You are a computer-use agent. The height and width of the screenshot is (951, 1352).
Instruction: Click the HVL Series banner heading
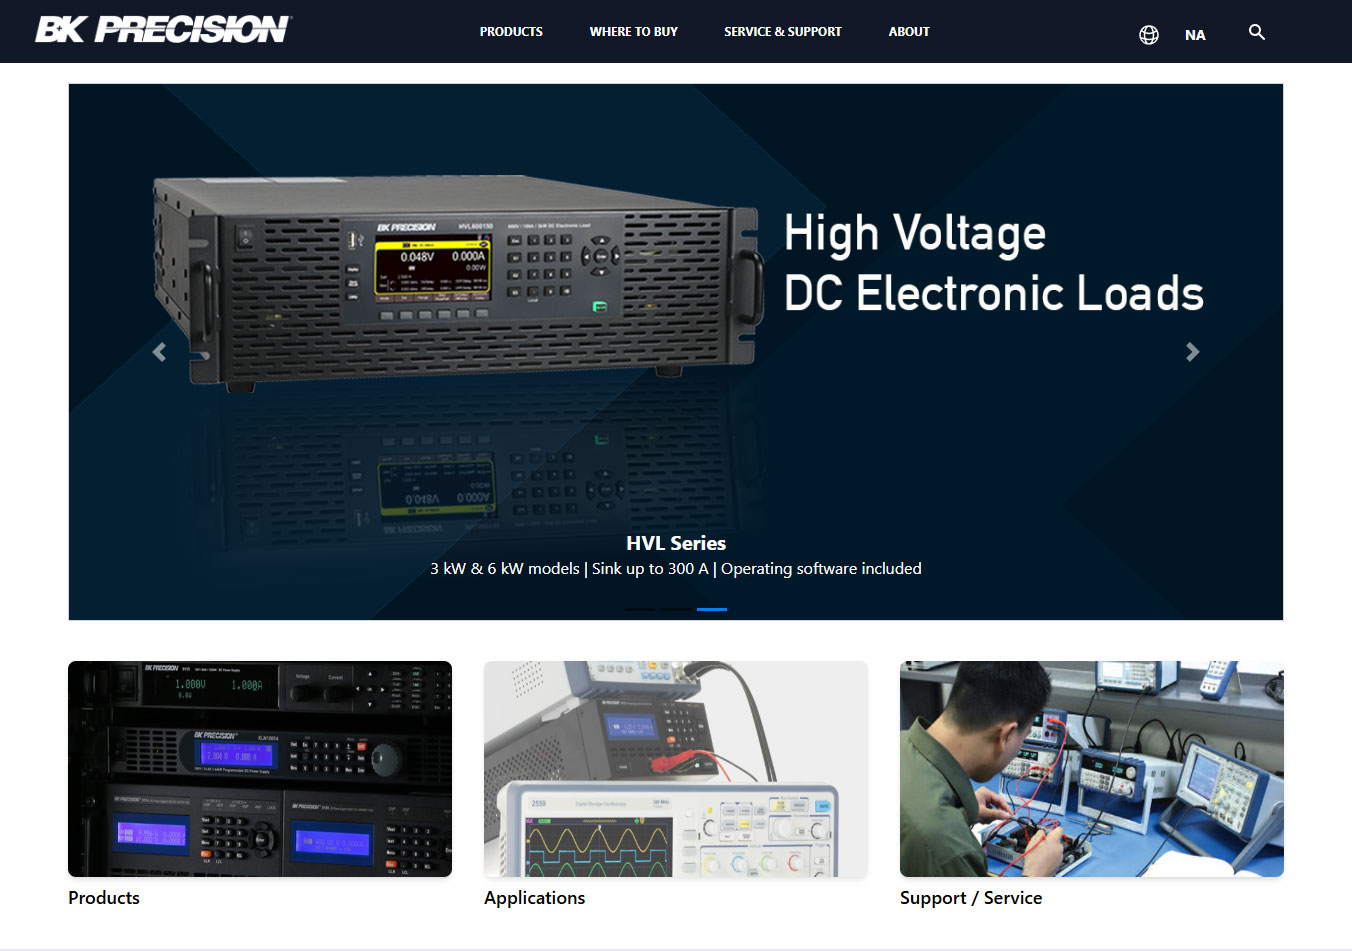click(x=676, y=543)
